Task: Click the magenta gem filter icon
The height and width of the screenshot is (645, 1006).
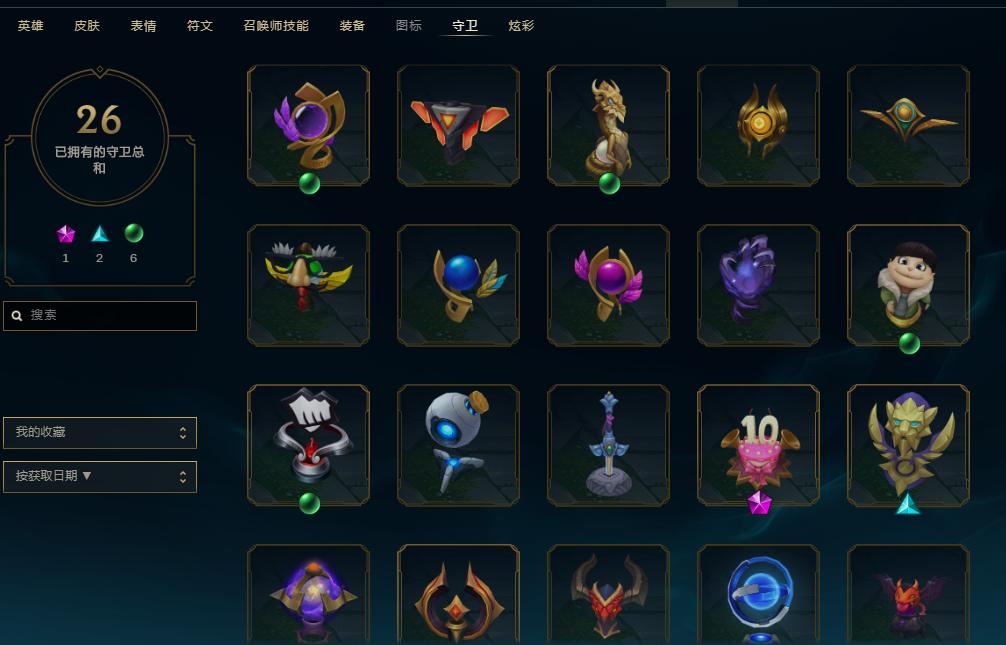Action: [x=65, y=234]
